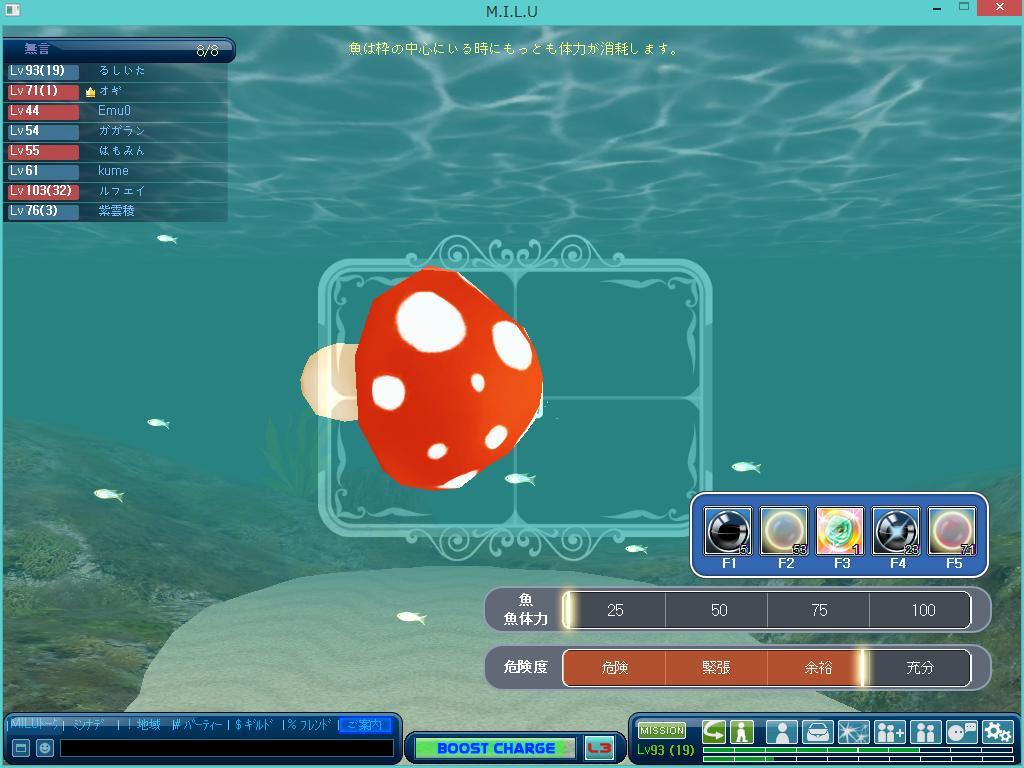The width and height of the screenshot is (1024, 768).
Task: Use the F1 black orb item
Action: tap(727, 531)
